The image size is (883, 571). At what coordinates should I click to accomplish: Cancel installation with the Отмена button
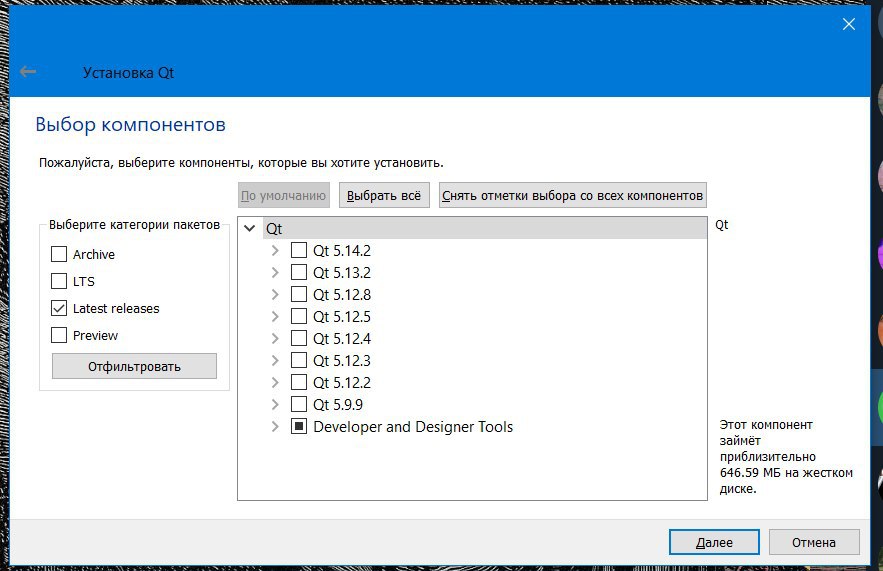814,542
